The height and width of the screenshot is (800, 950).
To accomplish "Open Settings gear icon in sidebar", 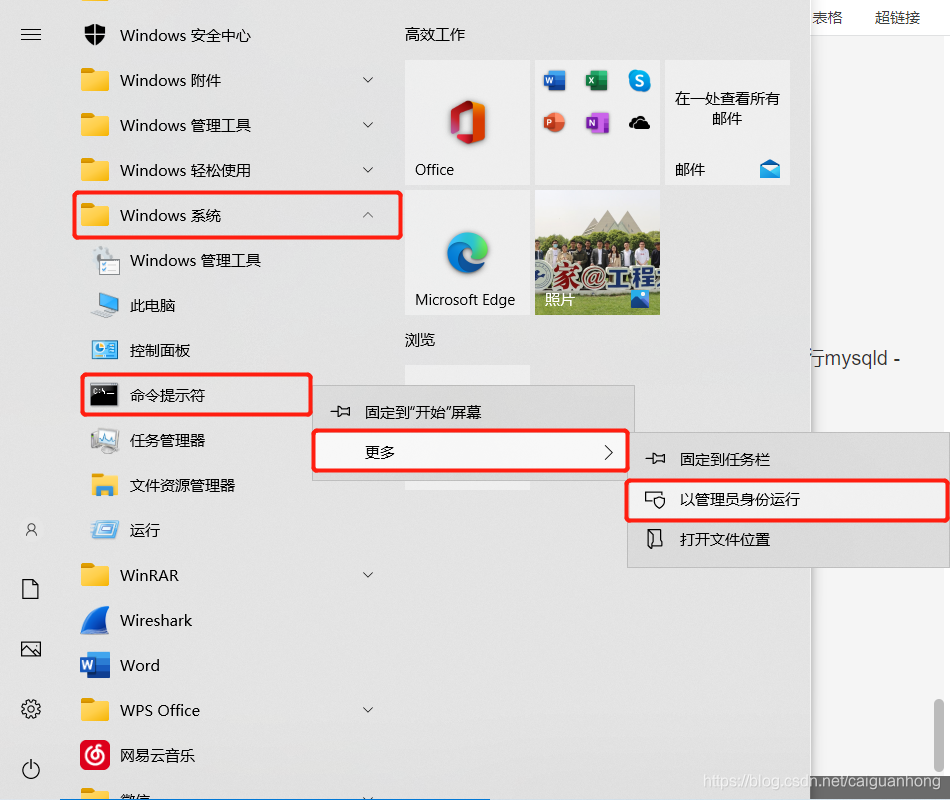I will [31, 709].
